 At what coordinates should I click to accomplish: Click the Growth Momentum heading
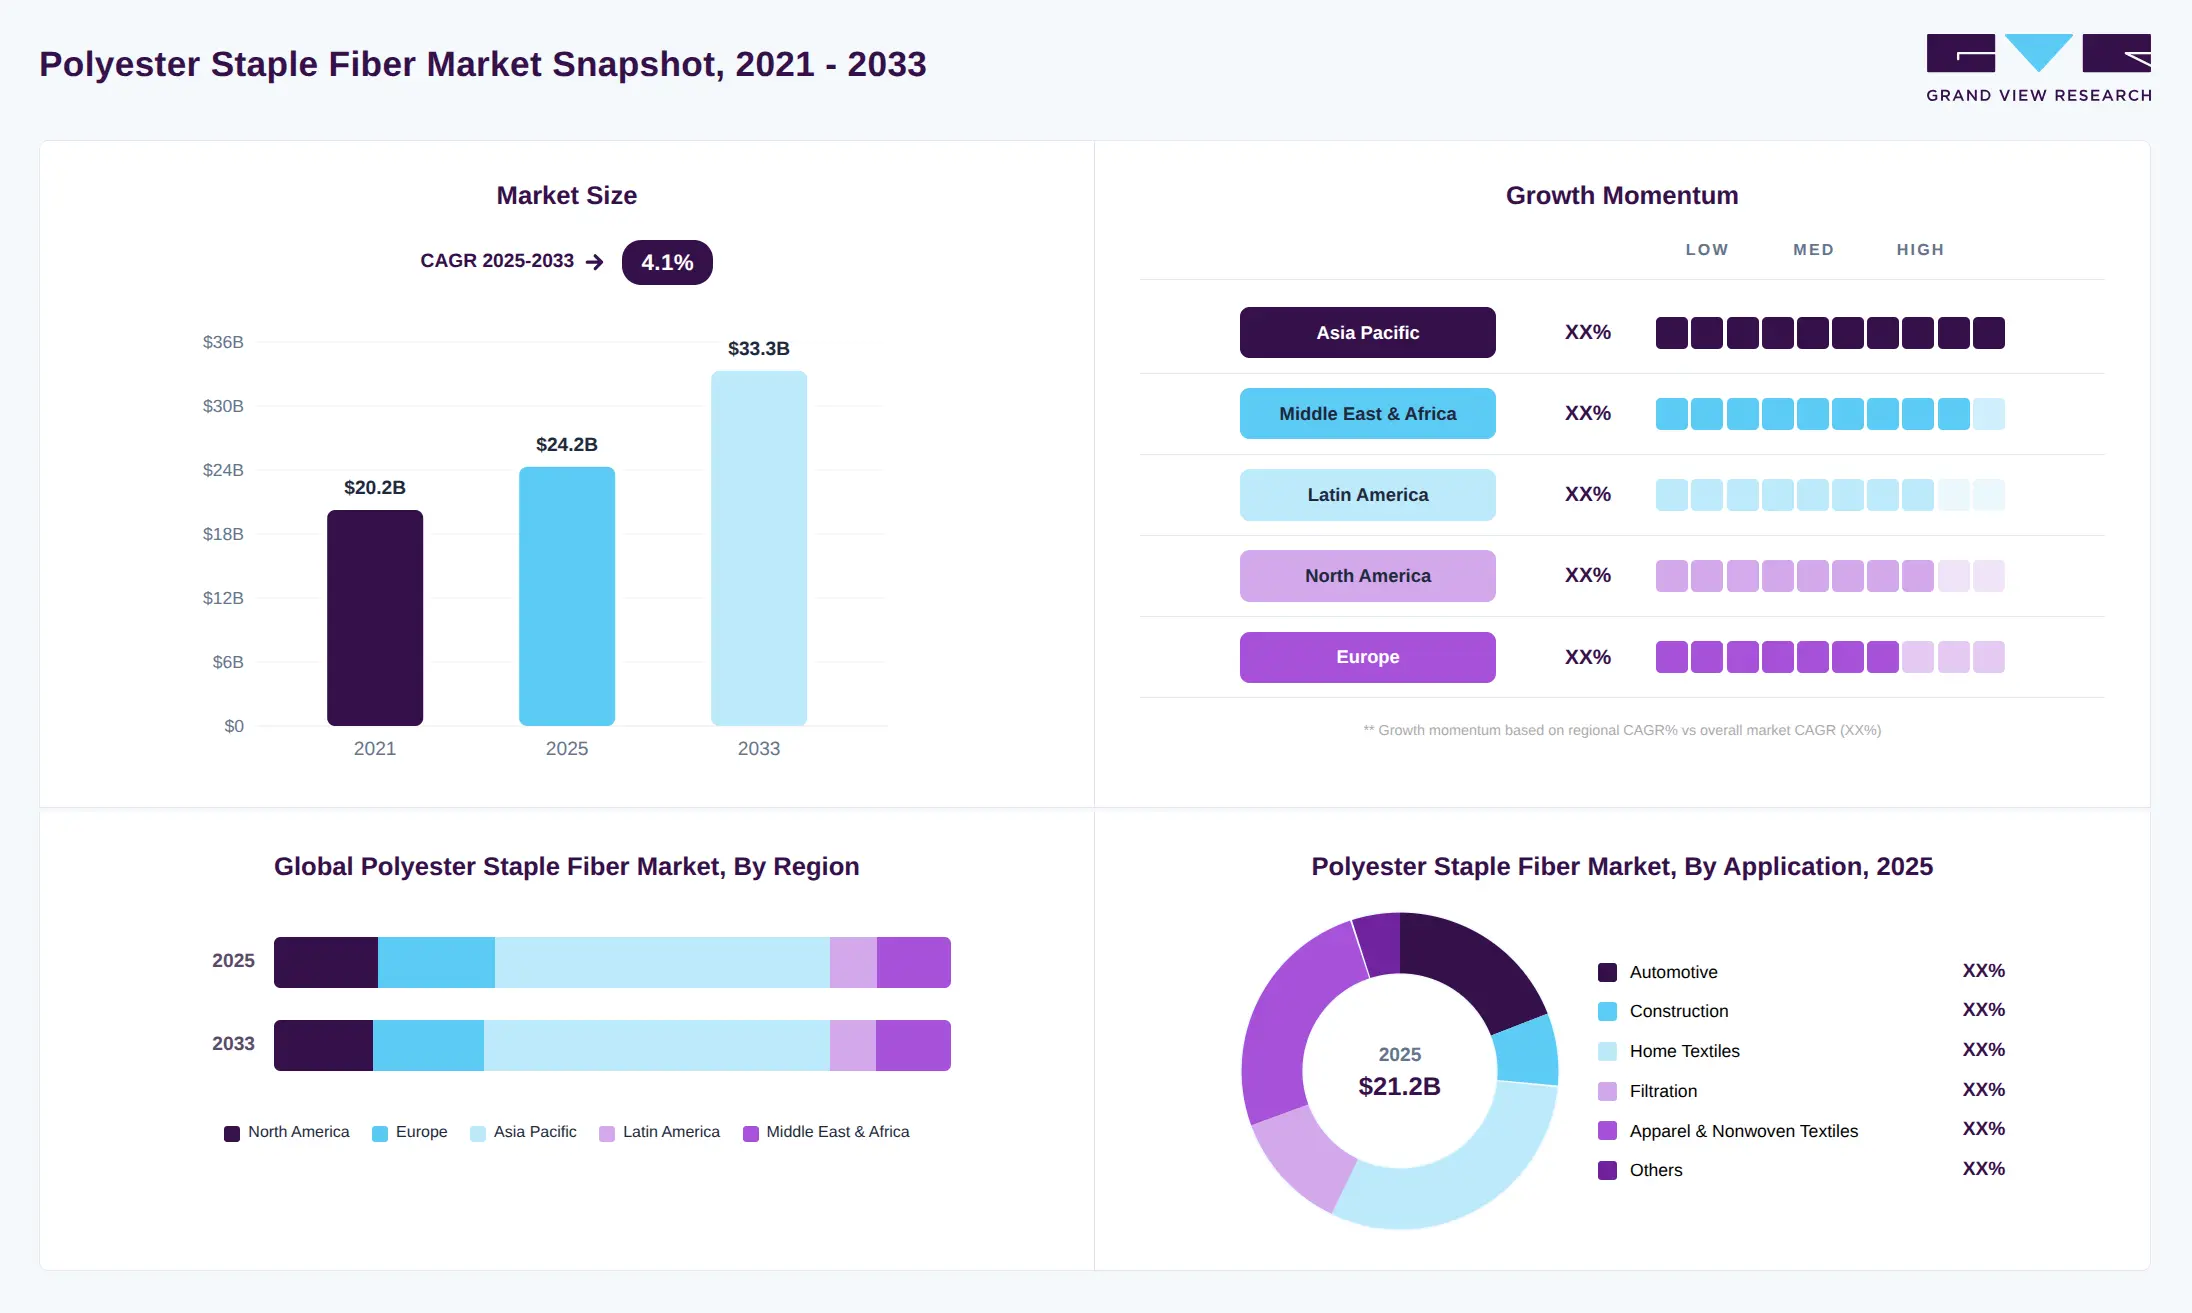(1622, 196)
